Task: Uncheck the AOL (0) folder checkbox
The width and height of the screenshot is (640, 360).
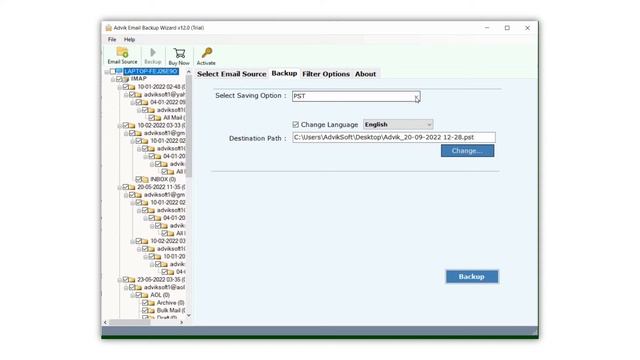Action: pos(139,295)
